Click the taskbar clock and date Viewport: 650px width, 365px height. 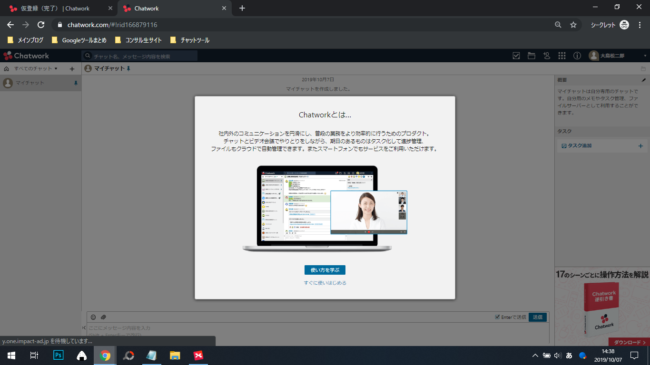(608, 355)
